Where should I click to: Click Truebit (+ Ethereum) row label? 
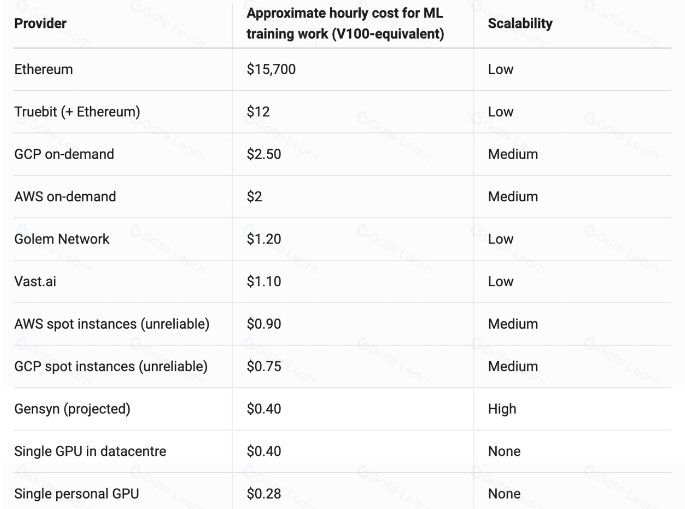[x=77, y=111]
